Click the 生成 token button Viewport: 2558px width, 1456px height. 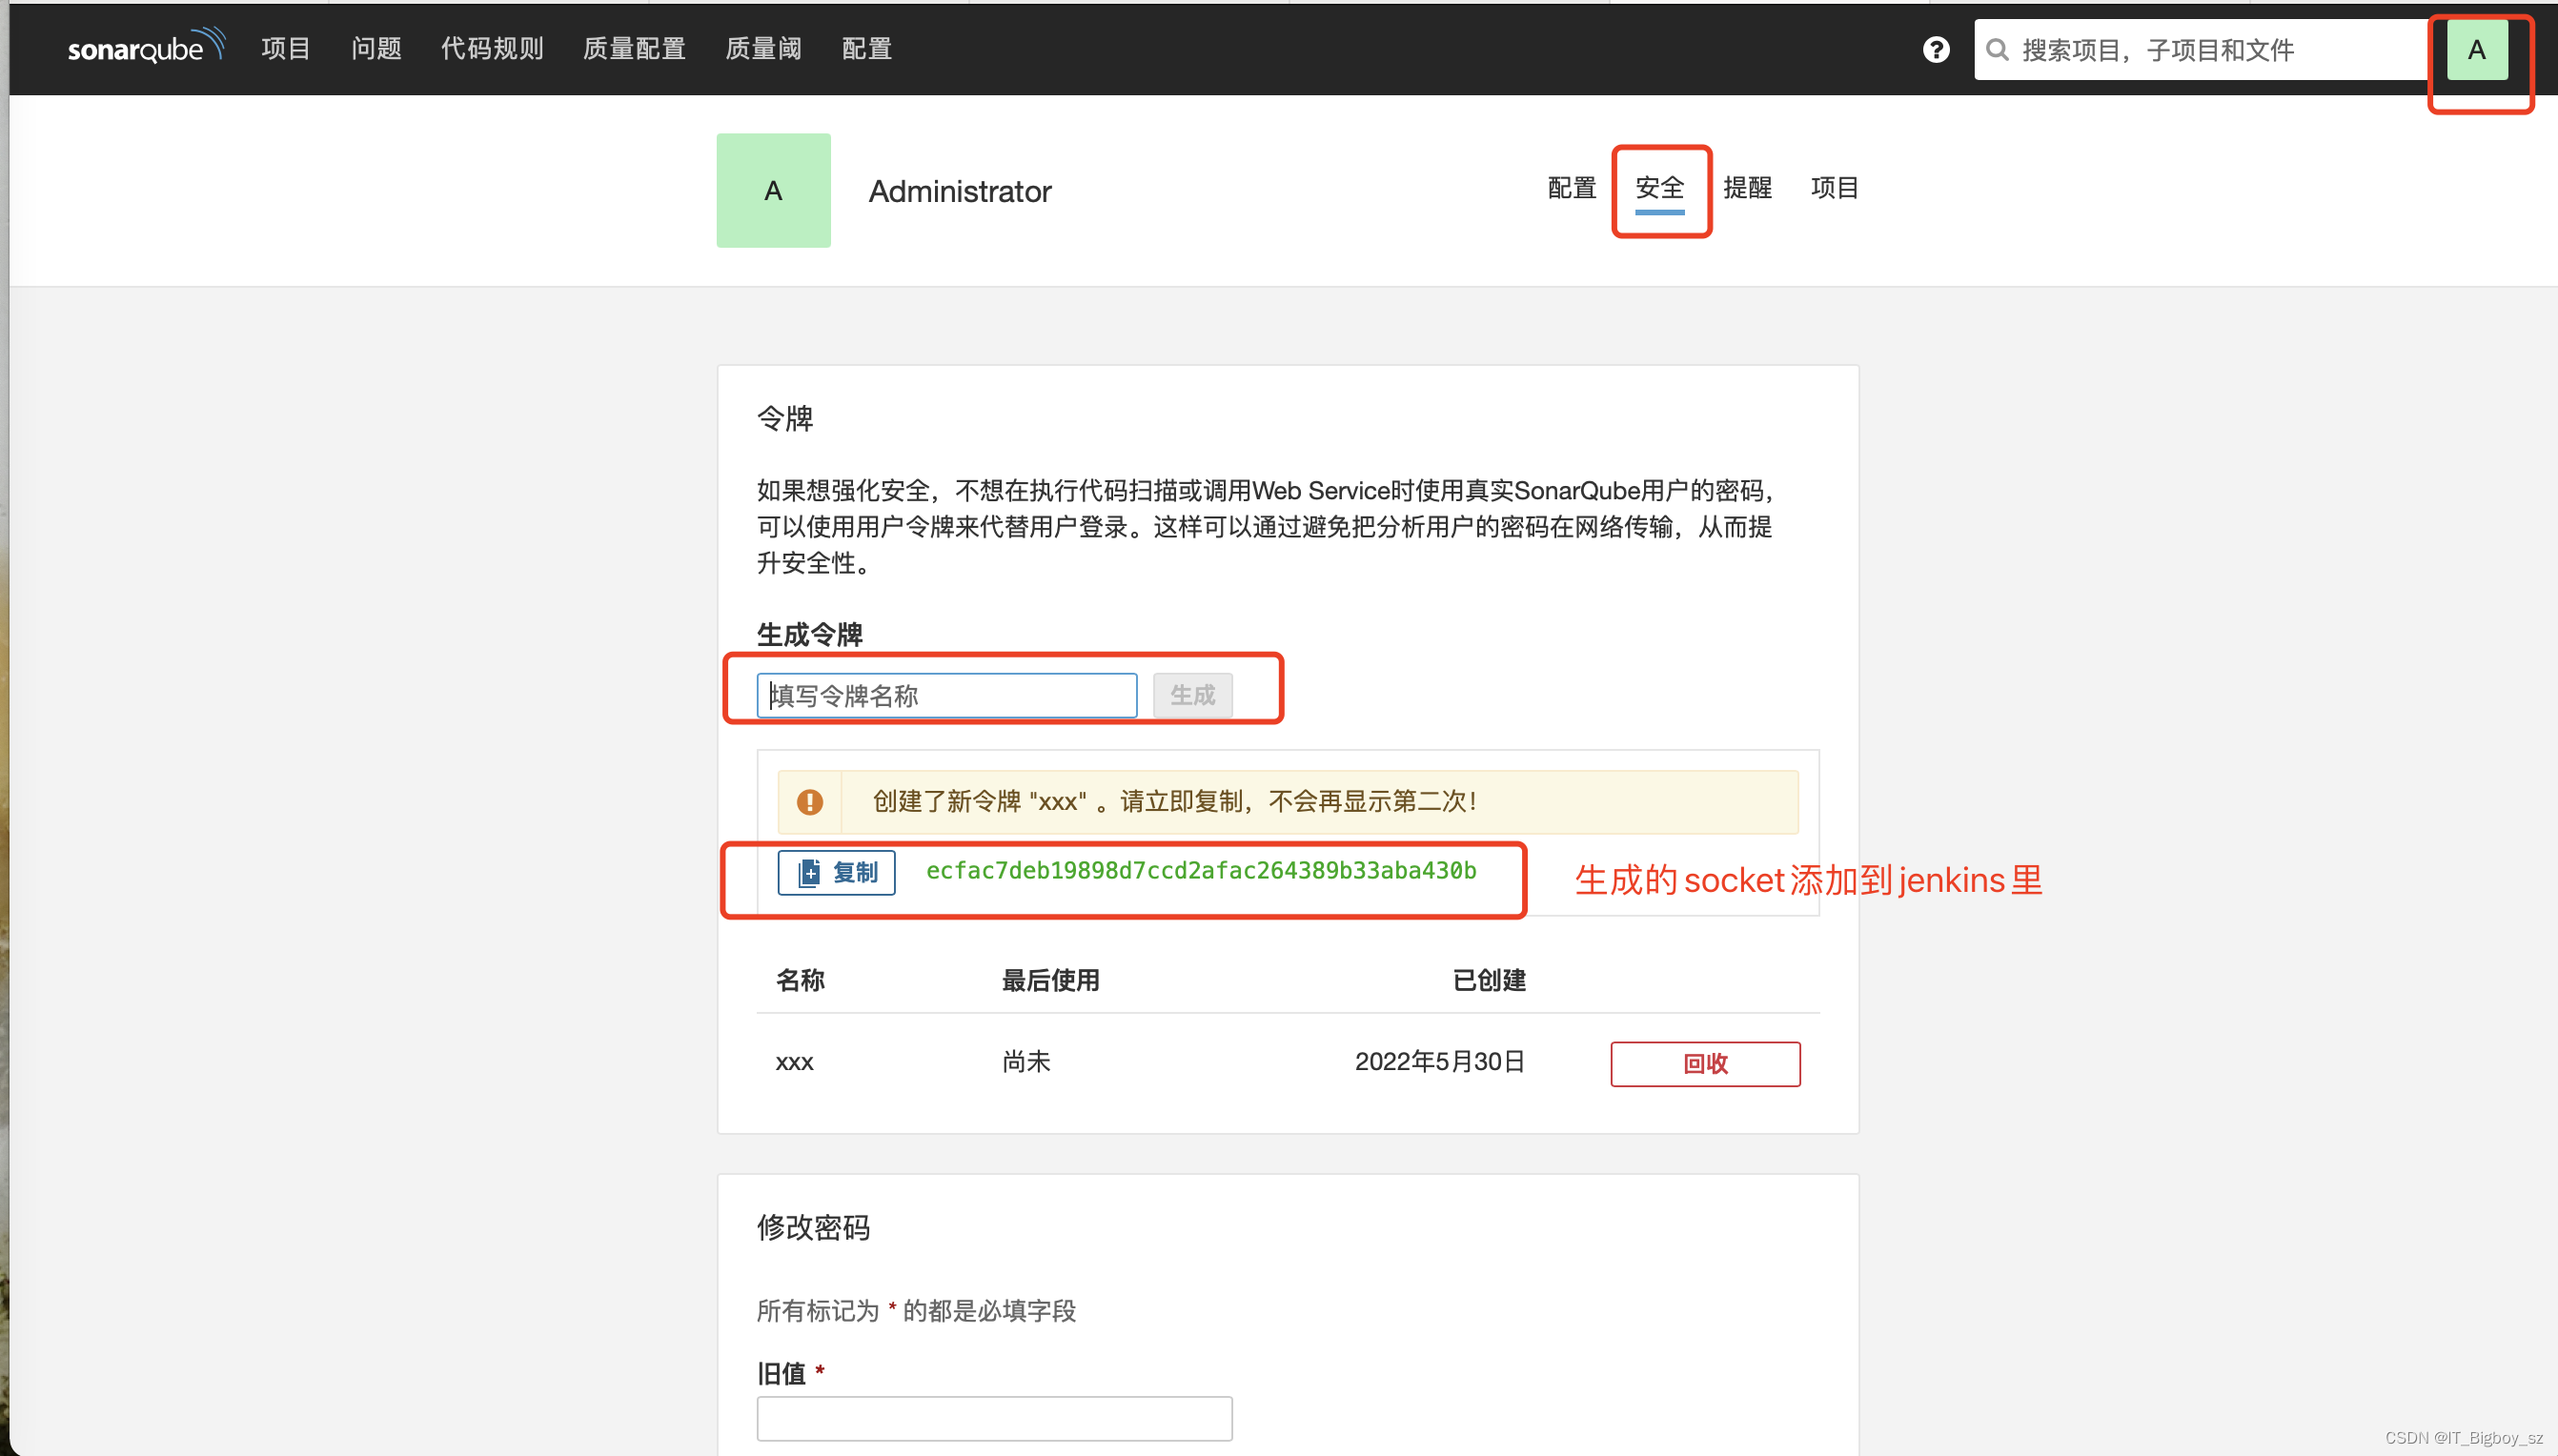(1192, 695)
